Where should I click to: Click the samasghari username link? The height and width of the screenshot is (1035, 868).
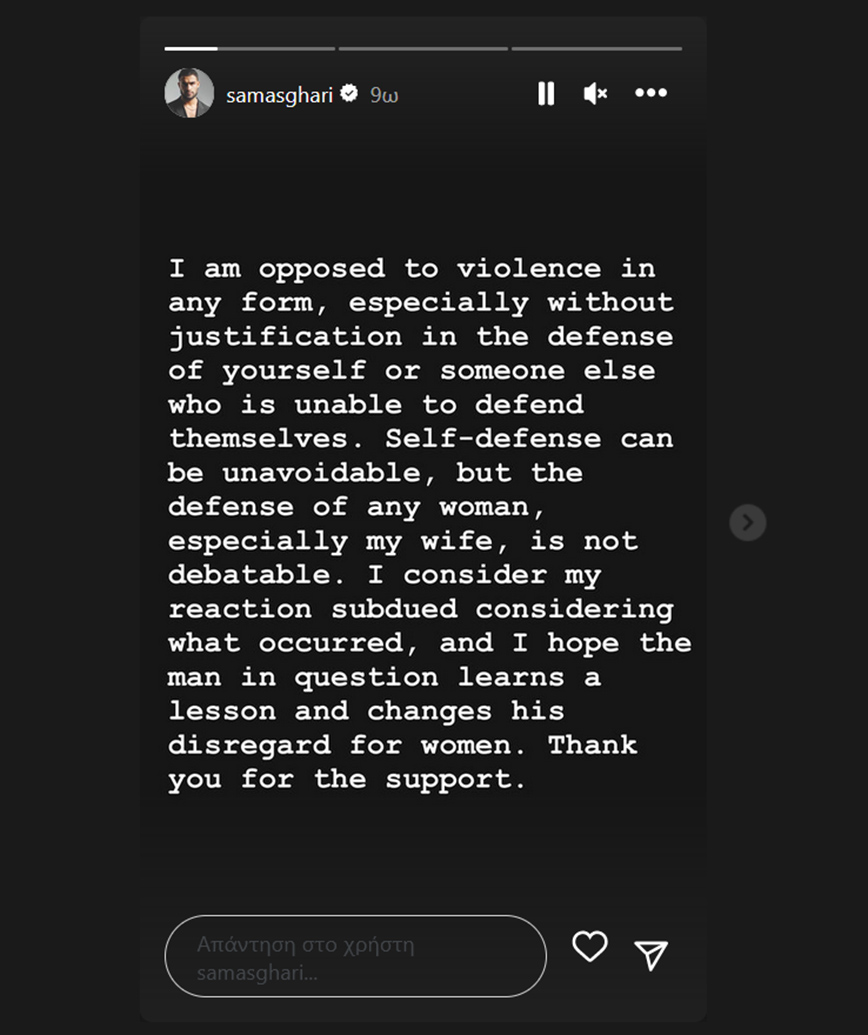point(281,95)
